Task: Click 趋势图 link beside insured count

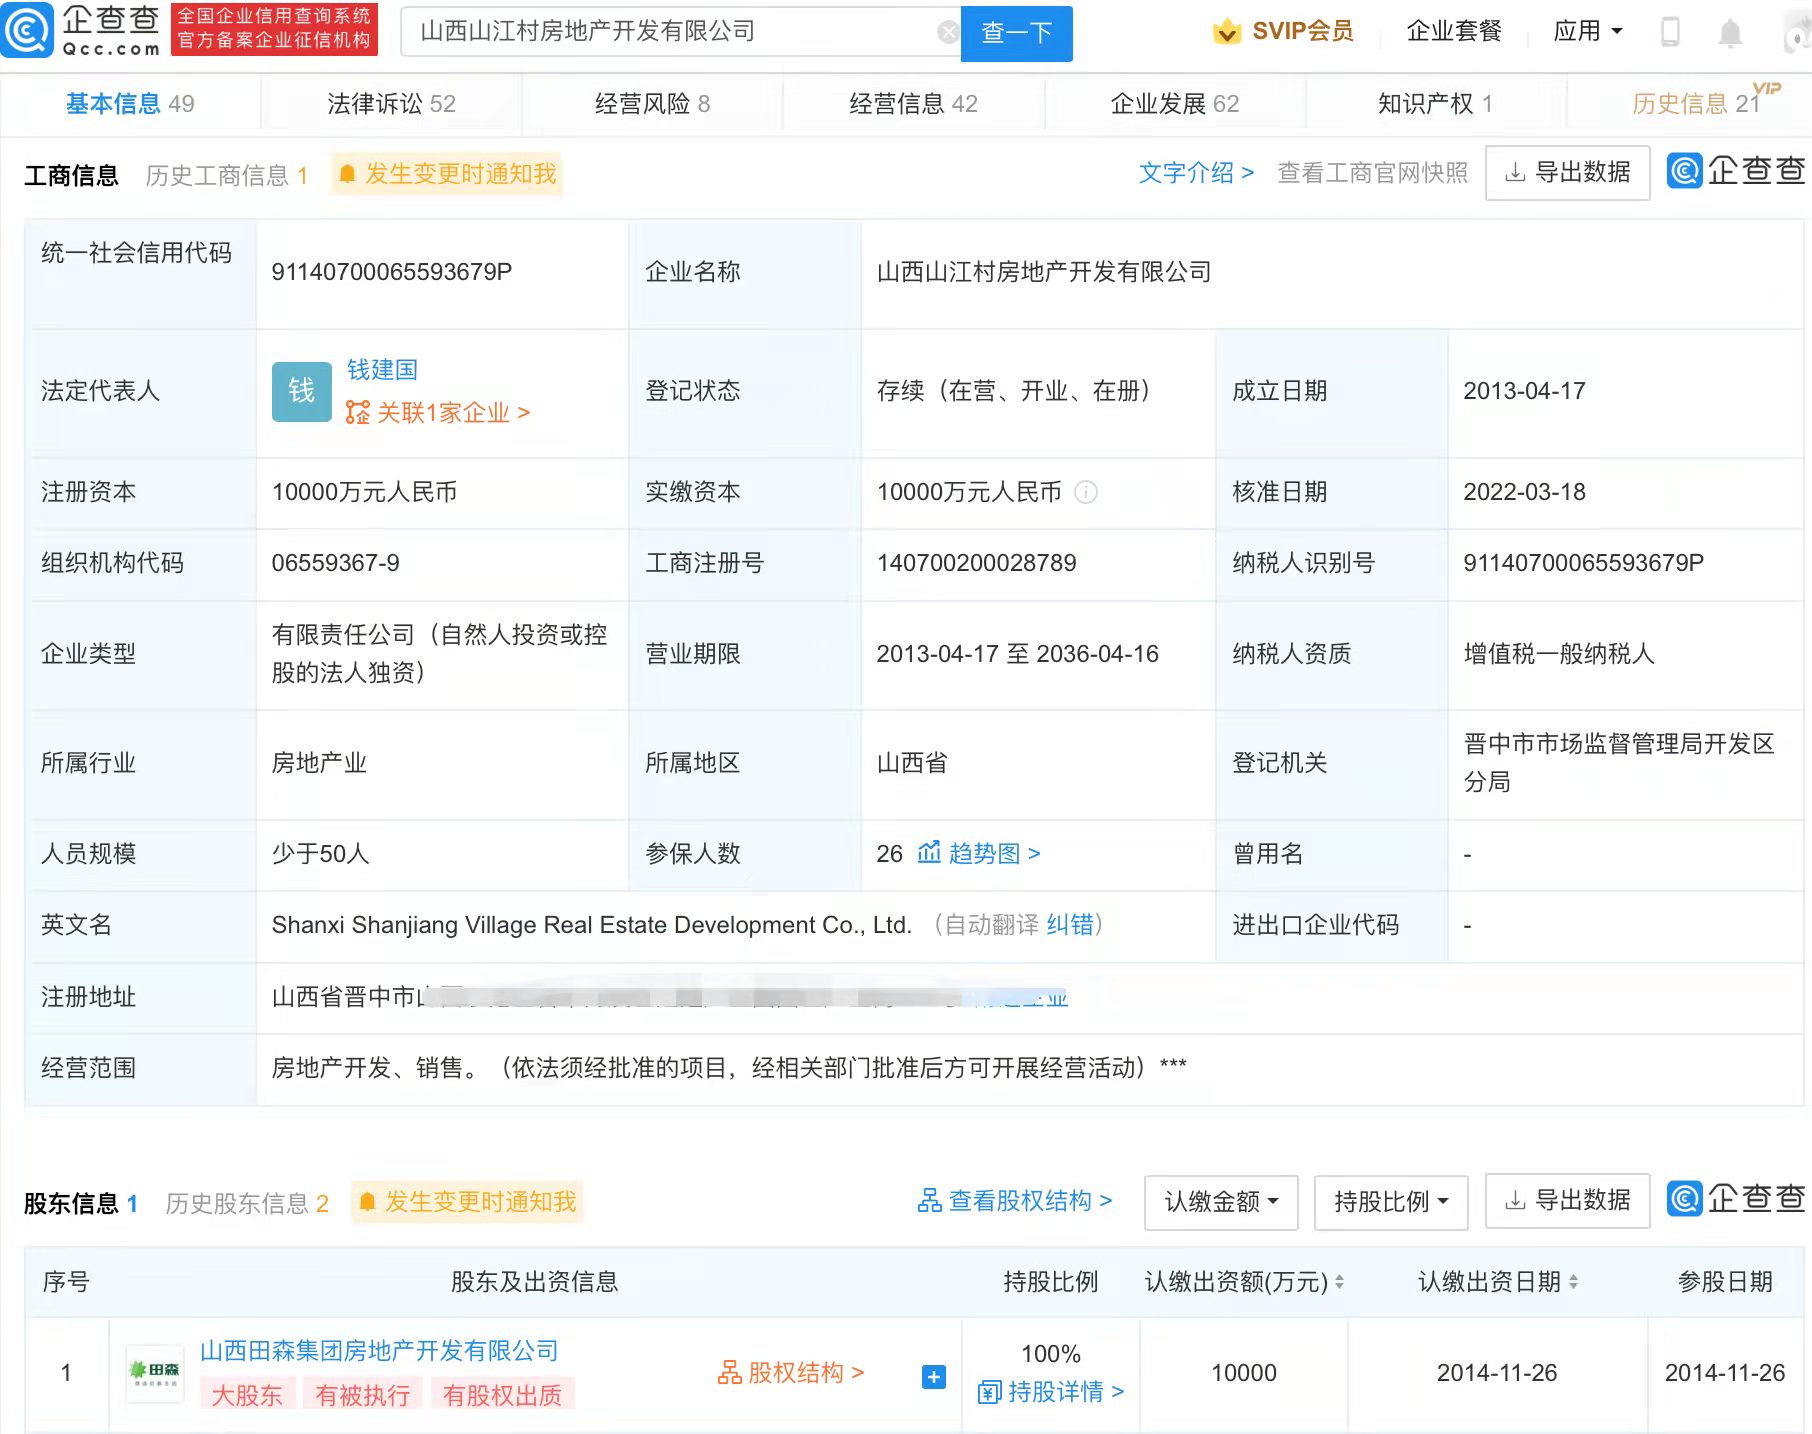Action: (994, 853)
